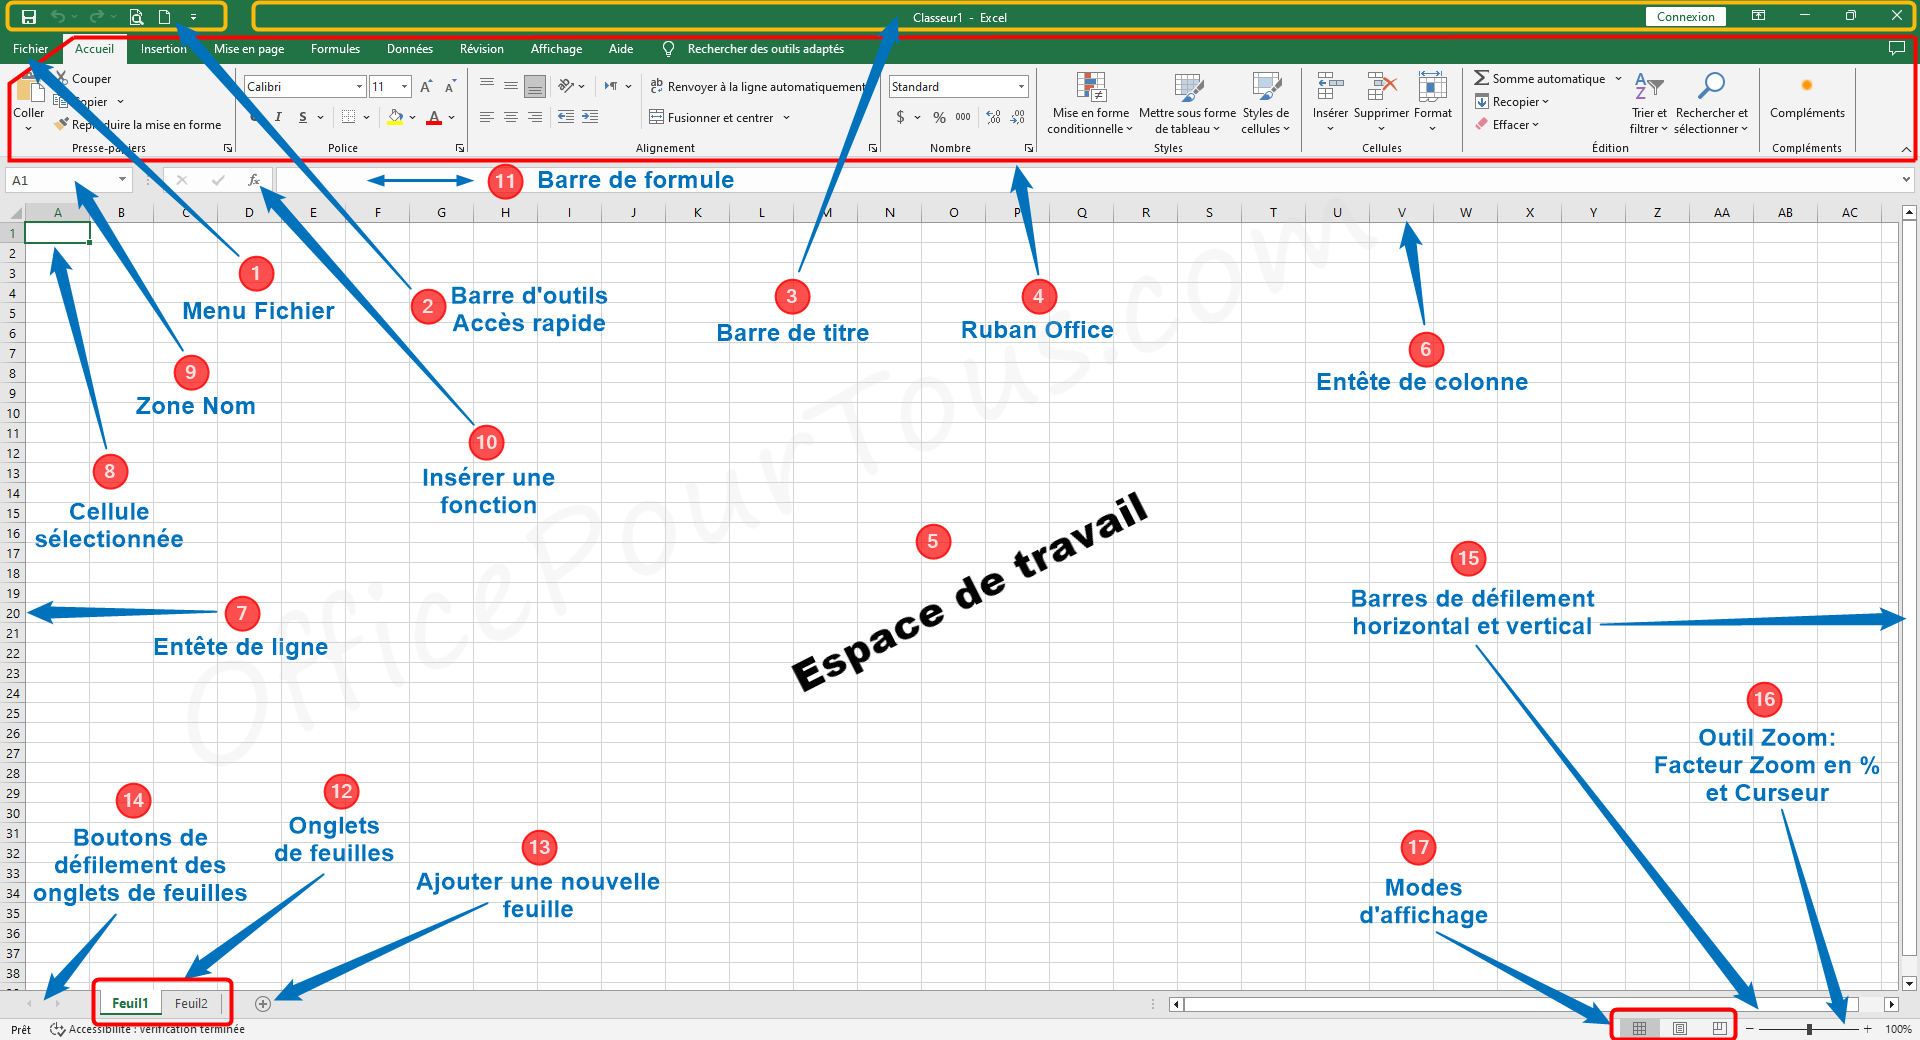Click the fill color yellow bucket swatch
The height and width of the screenshot is (1040, 1920).
[395, 117]
